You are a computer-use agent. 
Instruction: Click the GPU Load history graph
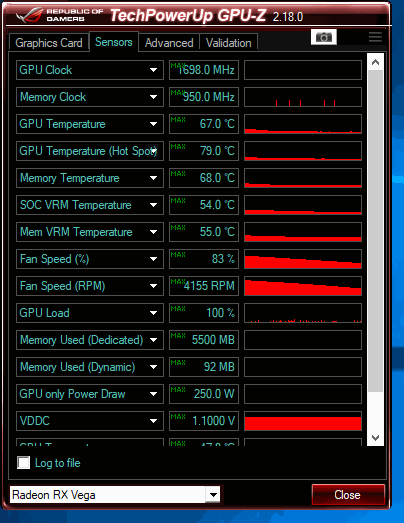(303, 313)
